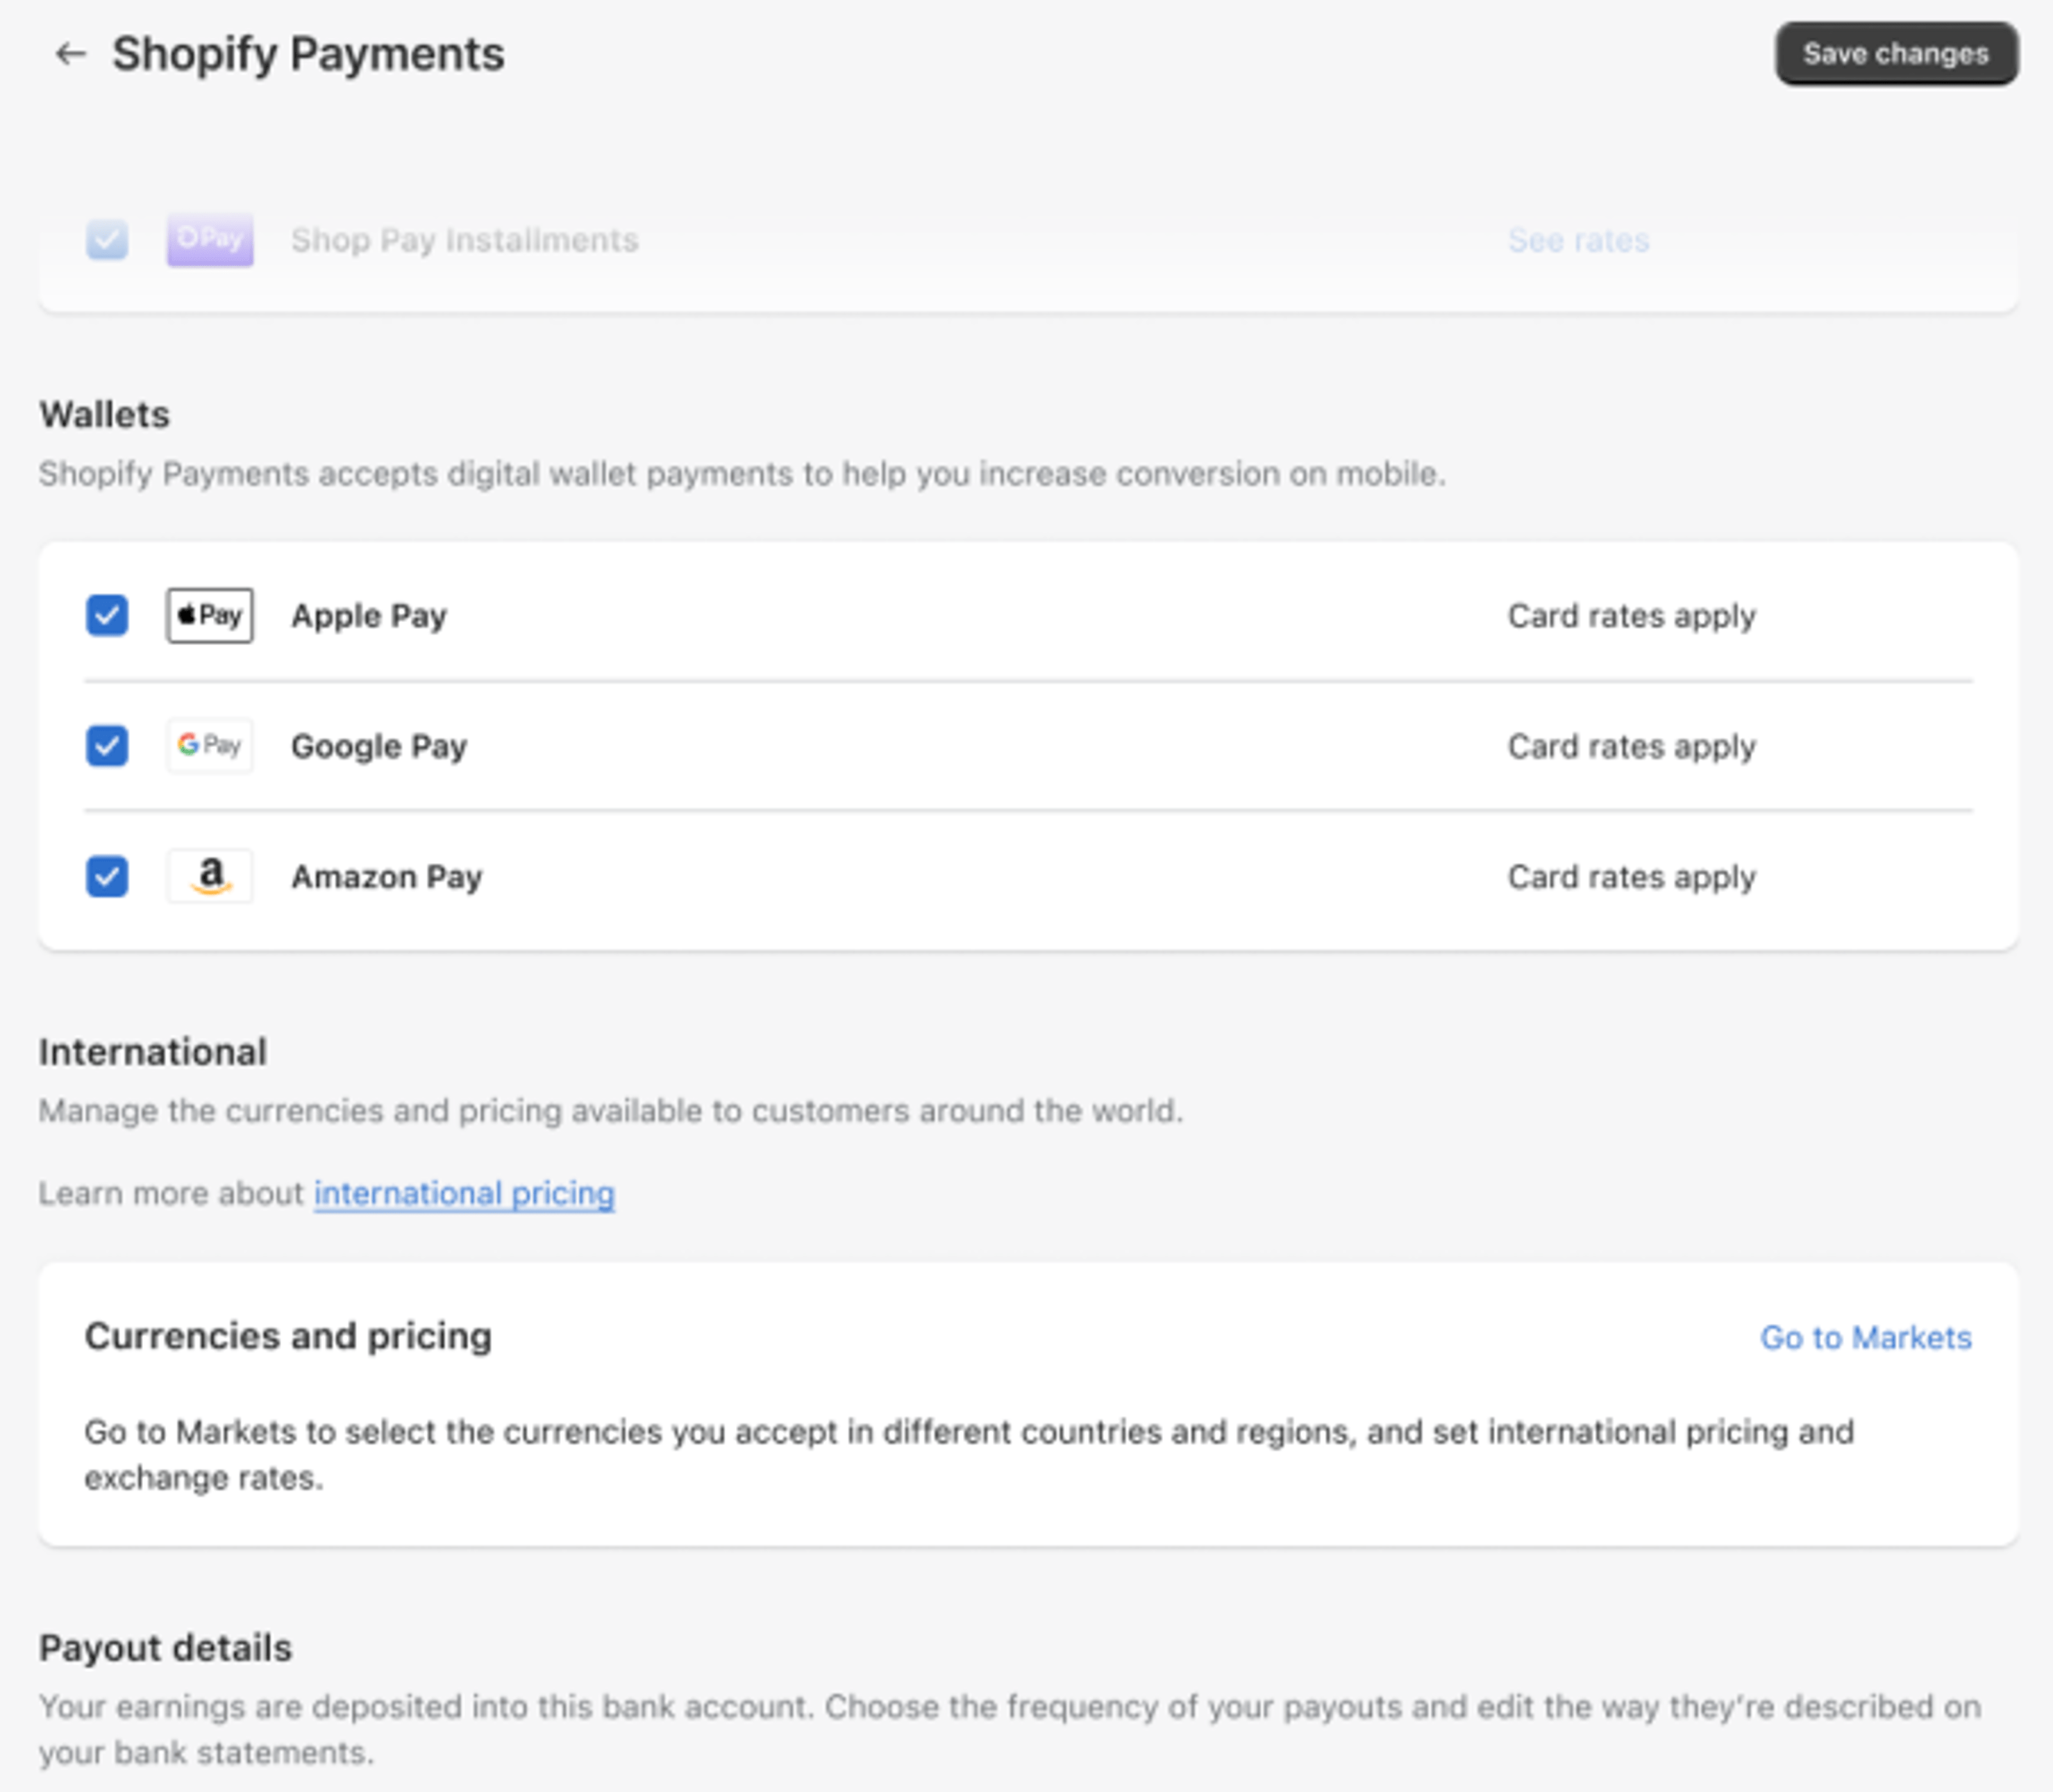Toggle the Shop Pay Installments checkbox
Image resolution: width=2053 pixels, height=1792 pixels.
[x=107, y=240]
